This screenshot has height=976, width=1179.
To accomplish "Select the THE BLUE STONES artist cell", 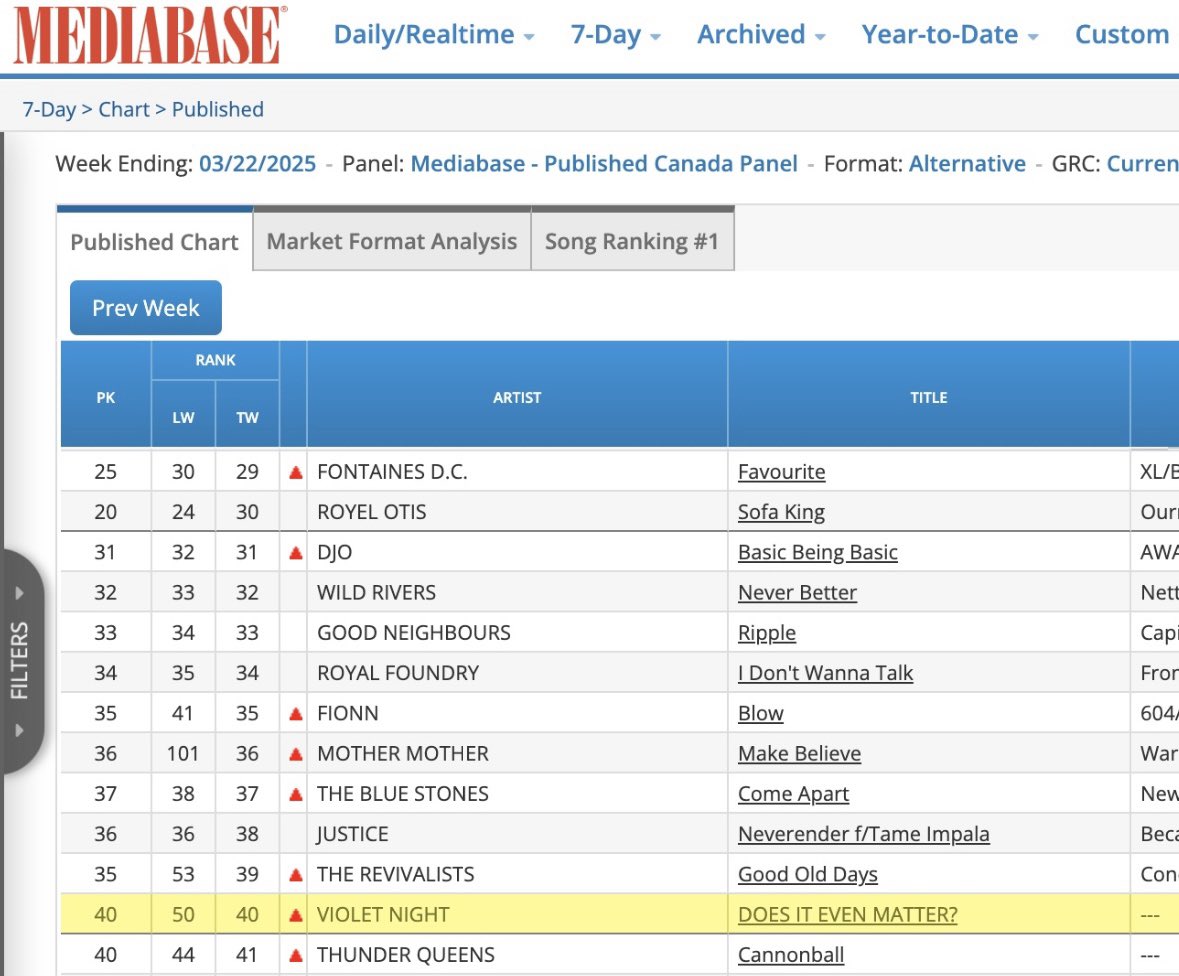I will [517, 794].
